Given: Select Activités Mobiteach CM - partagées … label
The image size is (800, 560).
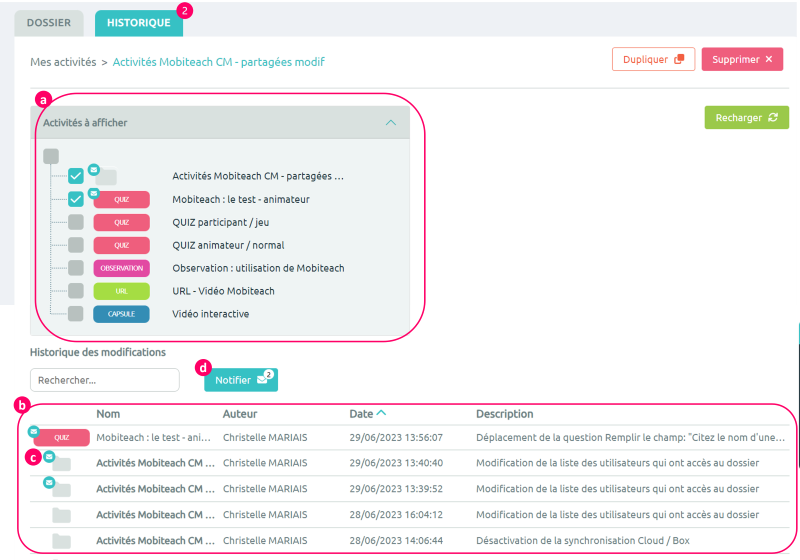Looking at the screenshot, I should click(258, 176).
